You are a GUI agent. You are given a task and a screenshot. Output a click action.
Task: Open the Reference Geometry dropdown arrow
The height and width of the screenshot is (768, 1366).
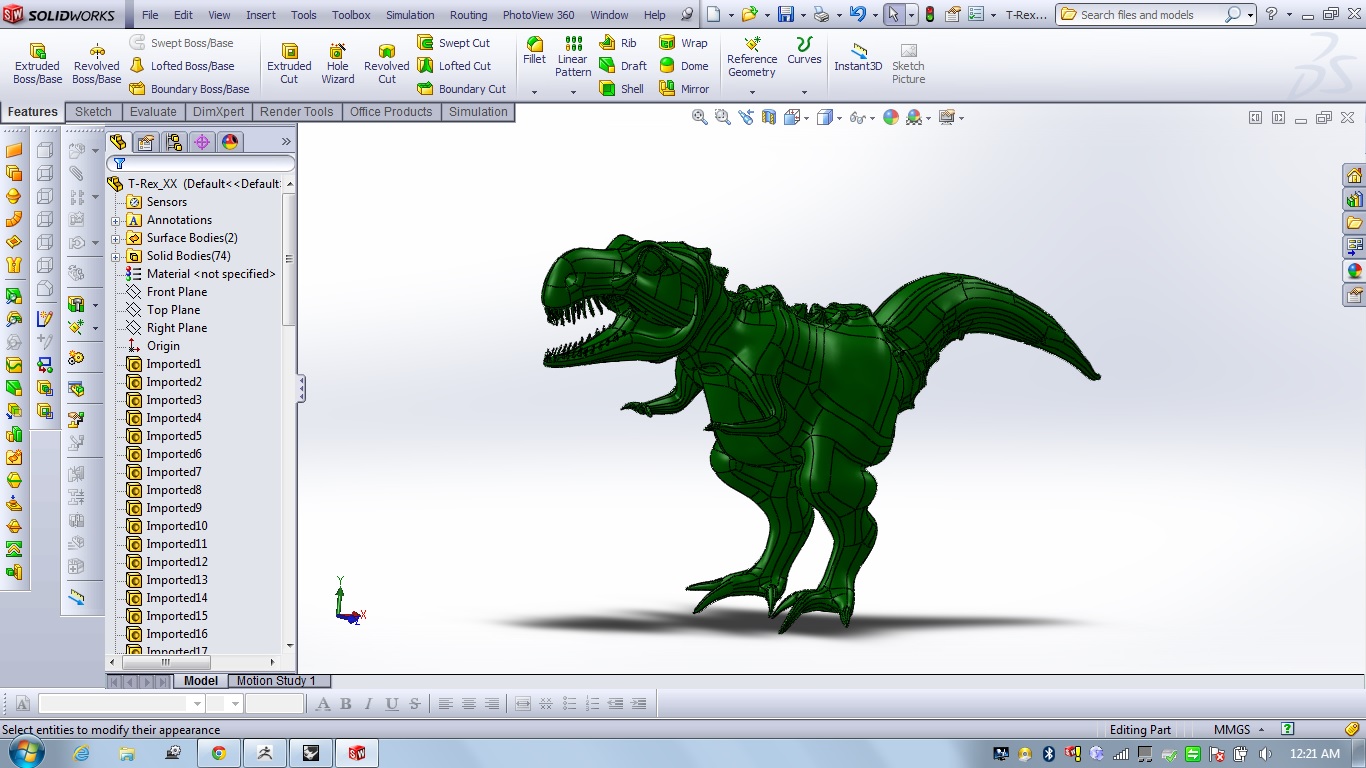tap(752, 92)
